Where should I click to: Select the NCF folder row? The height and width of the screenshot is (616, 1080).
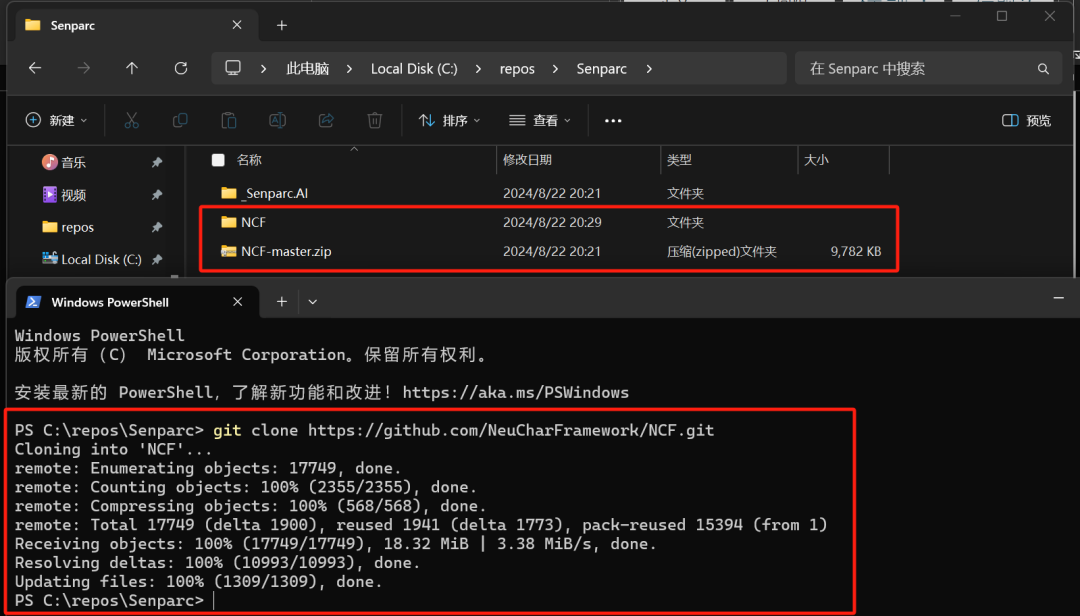click(549, 222)
